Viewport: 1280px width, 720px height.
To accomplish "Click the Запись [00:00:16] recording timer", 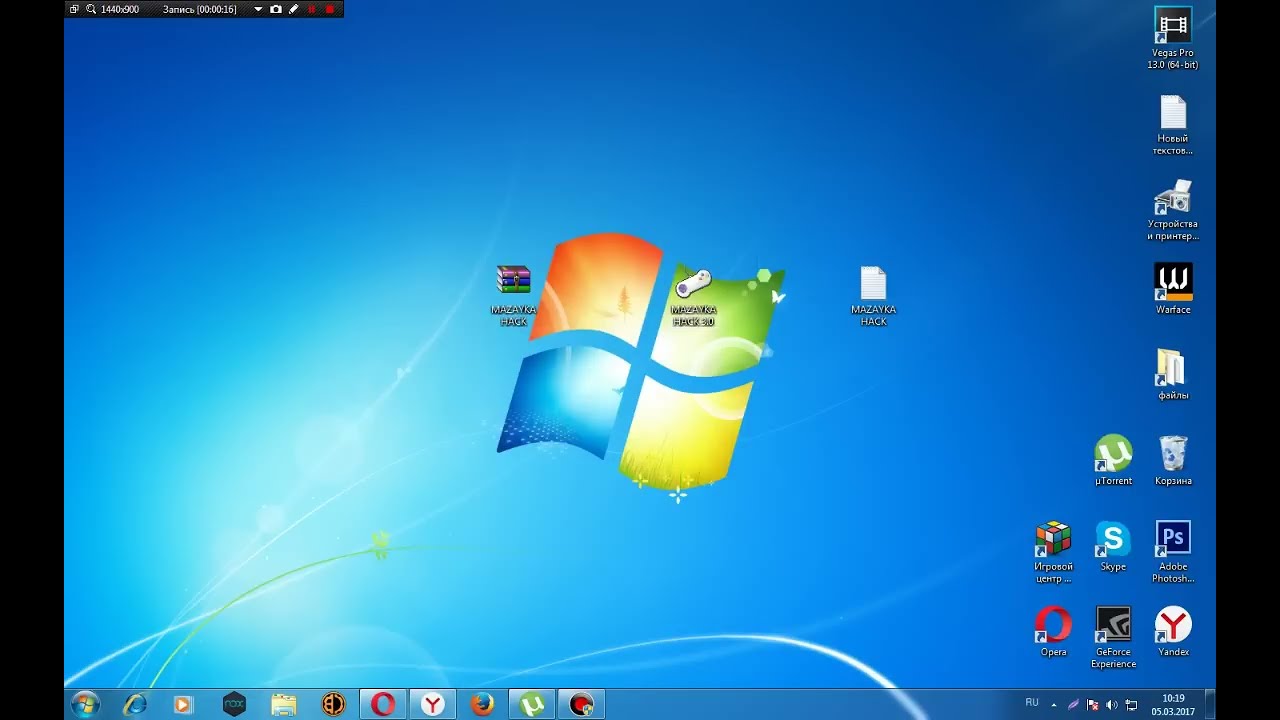I will coord(200,9).
